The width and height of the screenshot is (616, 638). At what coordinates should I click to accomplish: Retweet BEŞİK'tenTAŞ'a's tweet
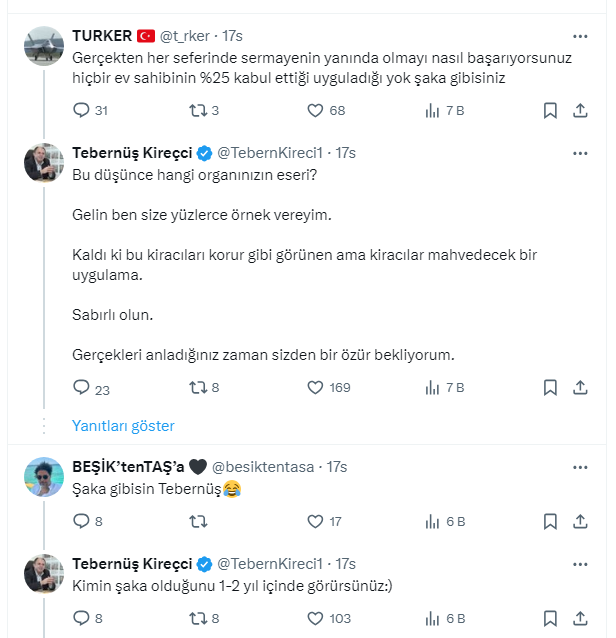198,521
